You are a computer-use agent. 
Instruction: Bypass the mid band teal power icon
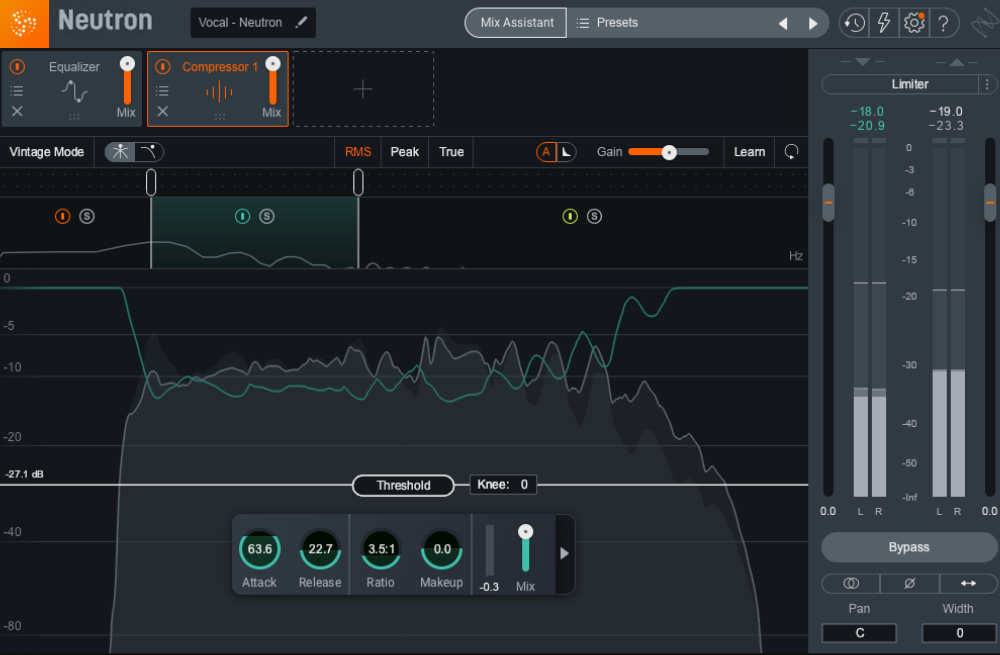click(x=242, y=216)
